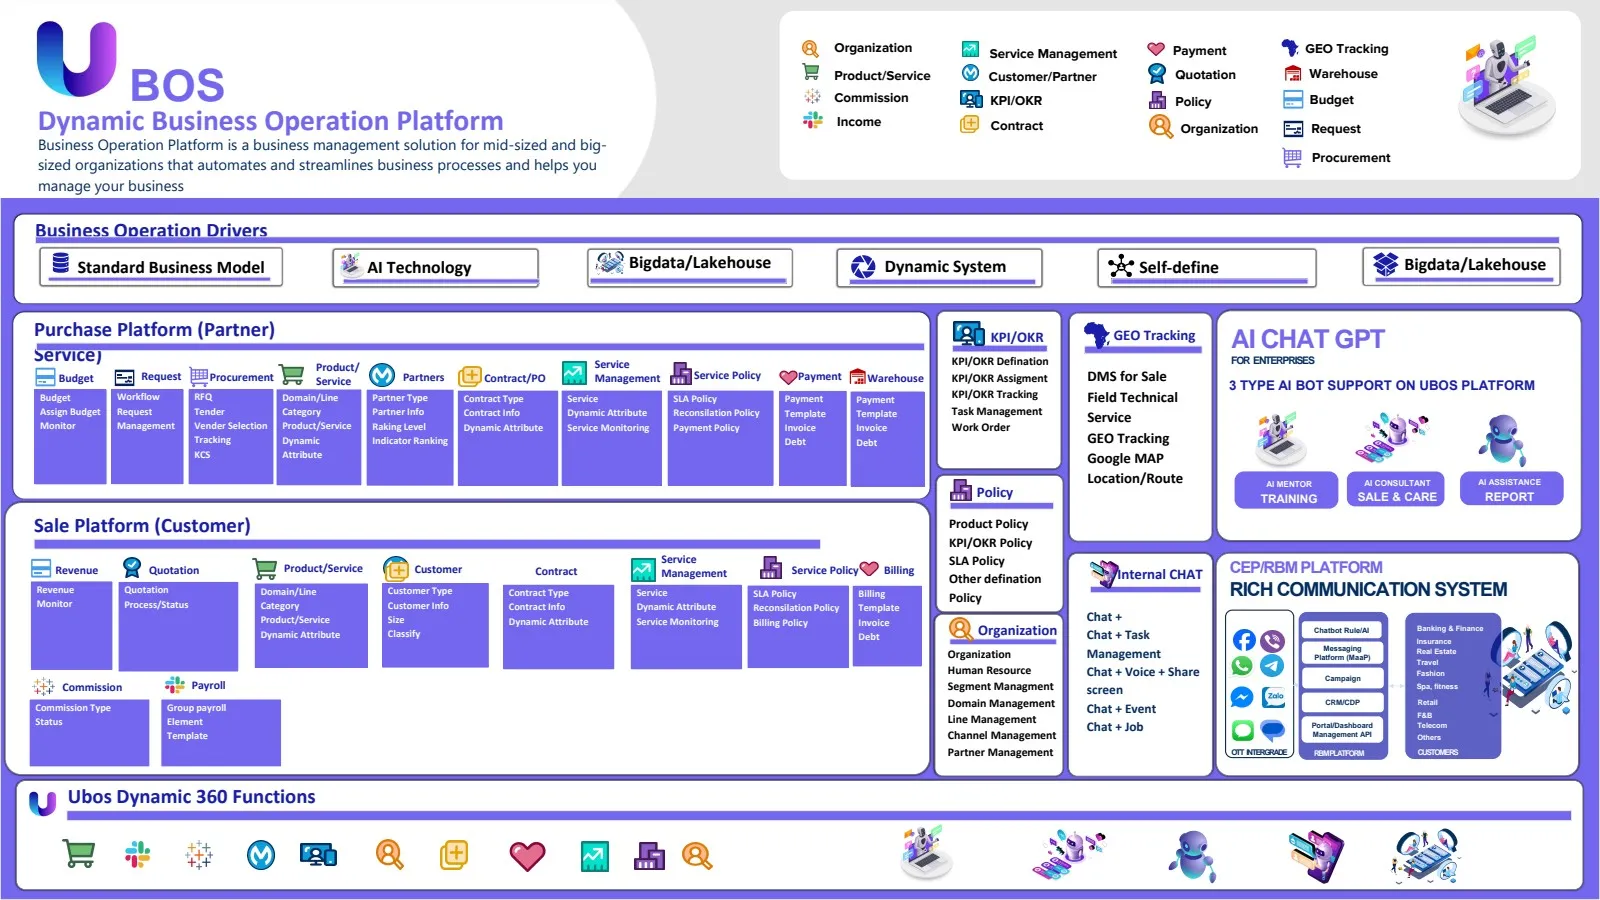Select the Standard Business Model driver
Screen dimensions: 1600x900
(161, 267)
